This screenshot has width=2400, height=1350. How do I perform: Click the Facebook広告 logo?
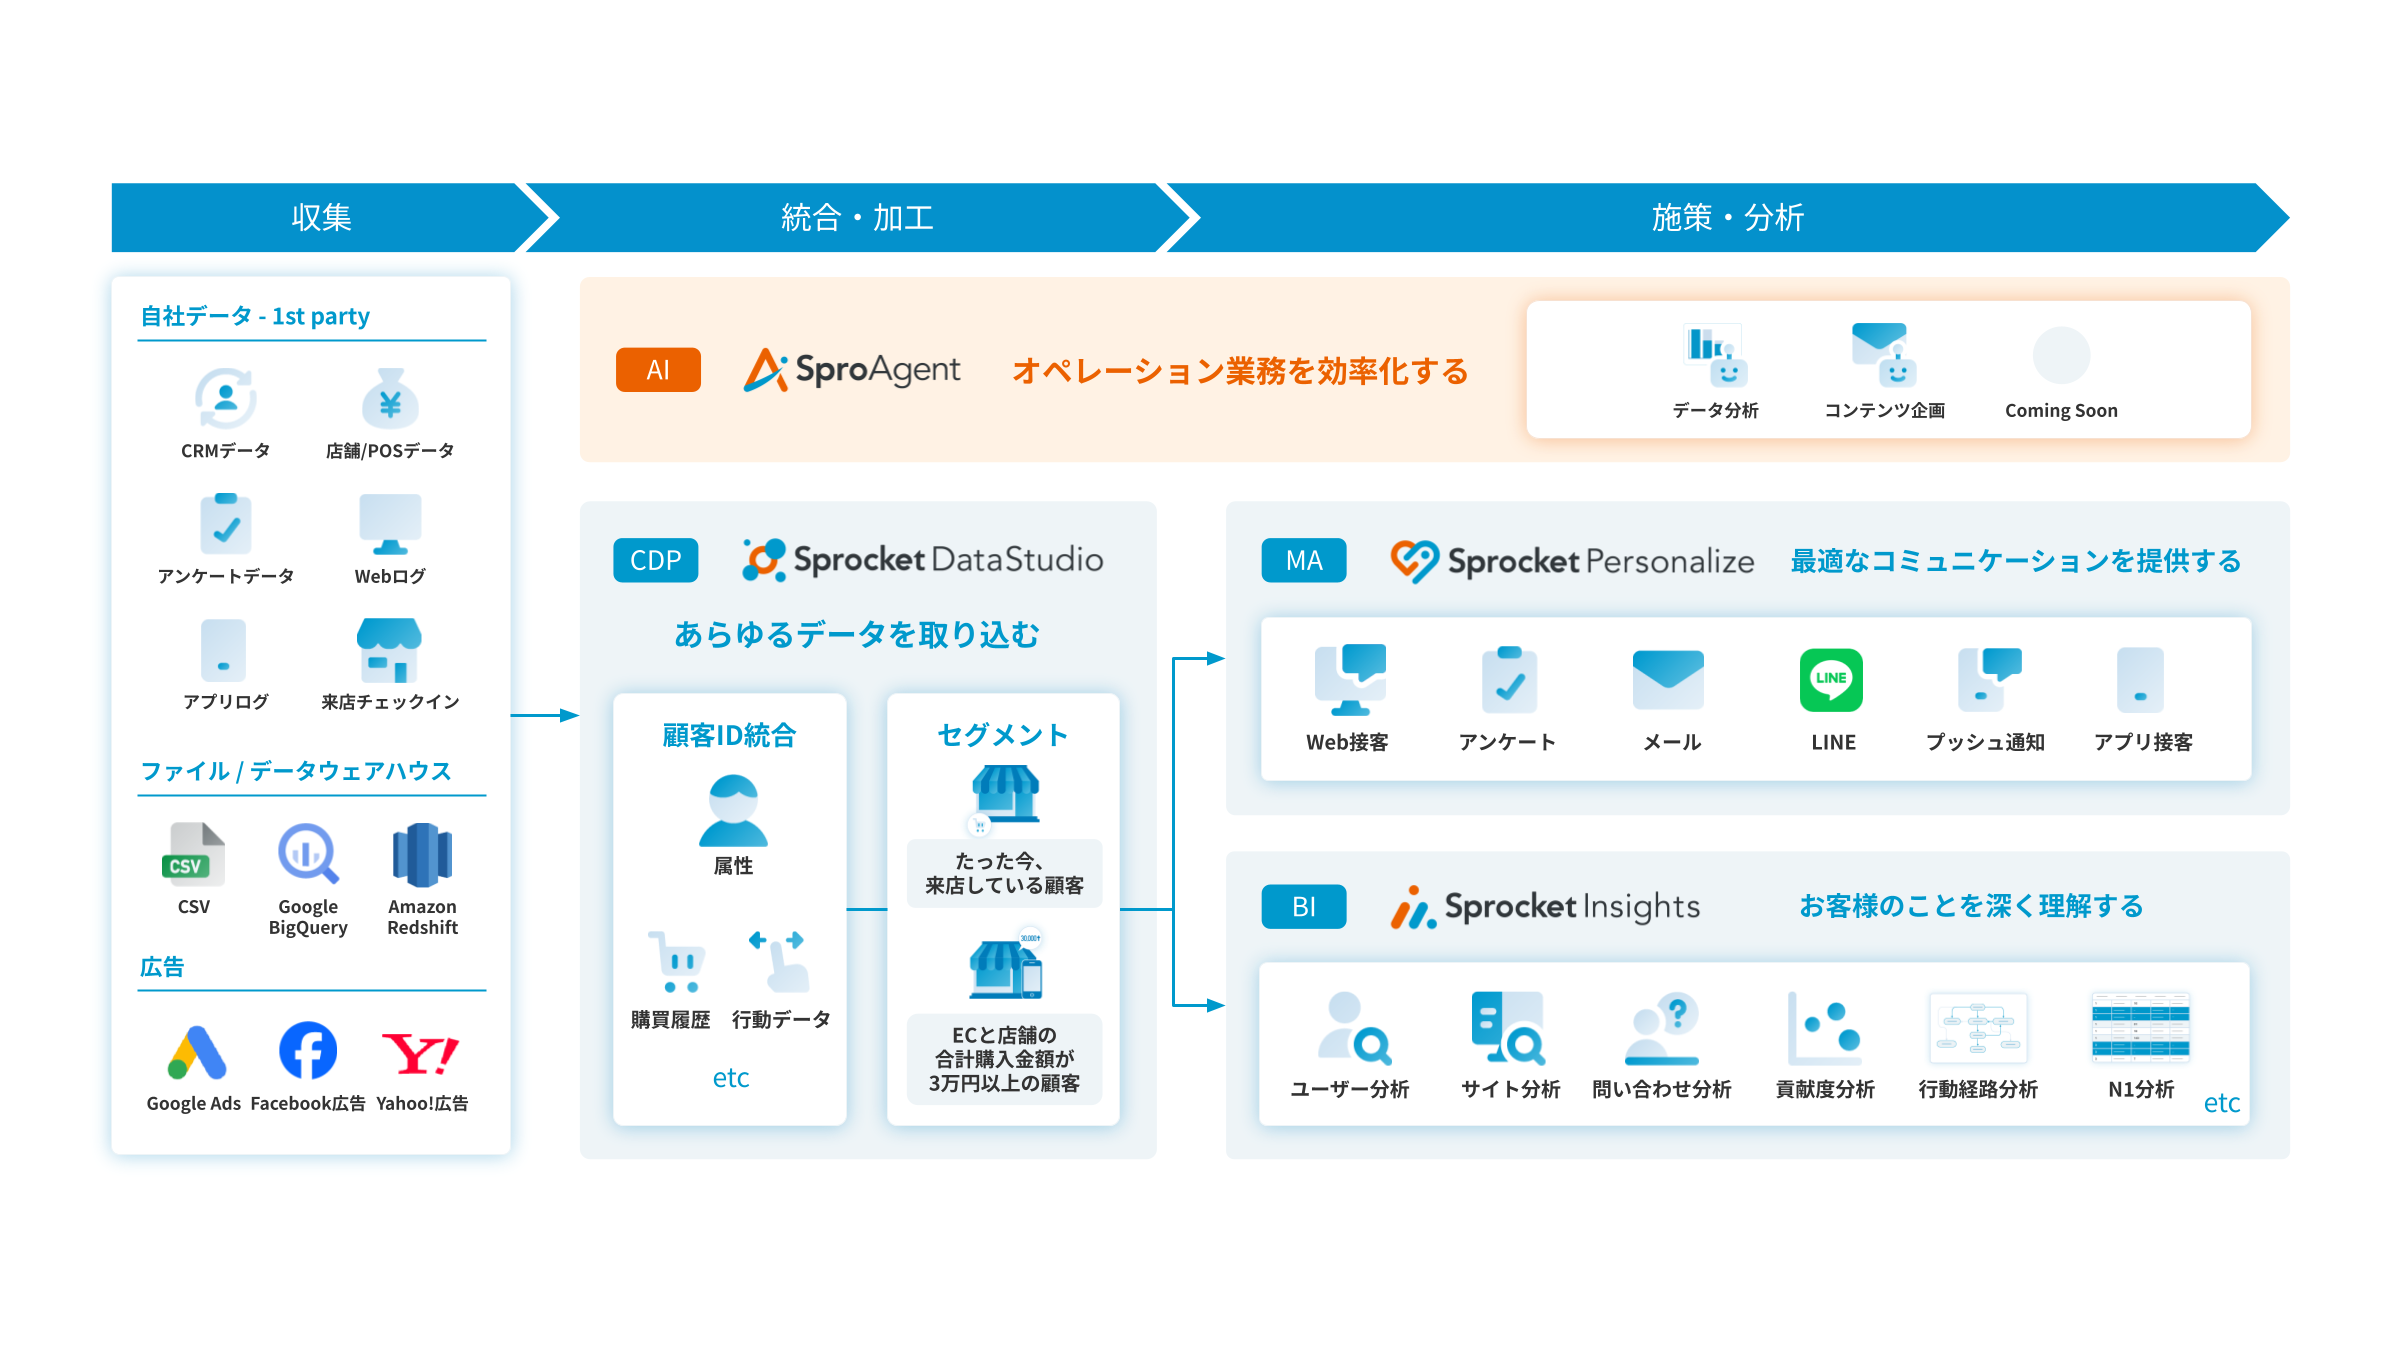(x=308, y=1050)
